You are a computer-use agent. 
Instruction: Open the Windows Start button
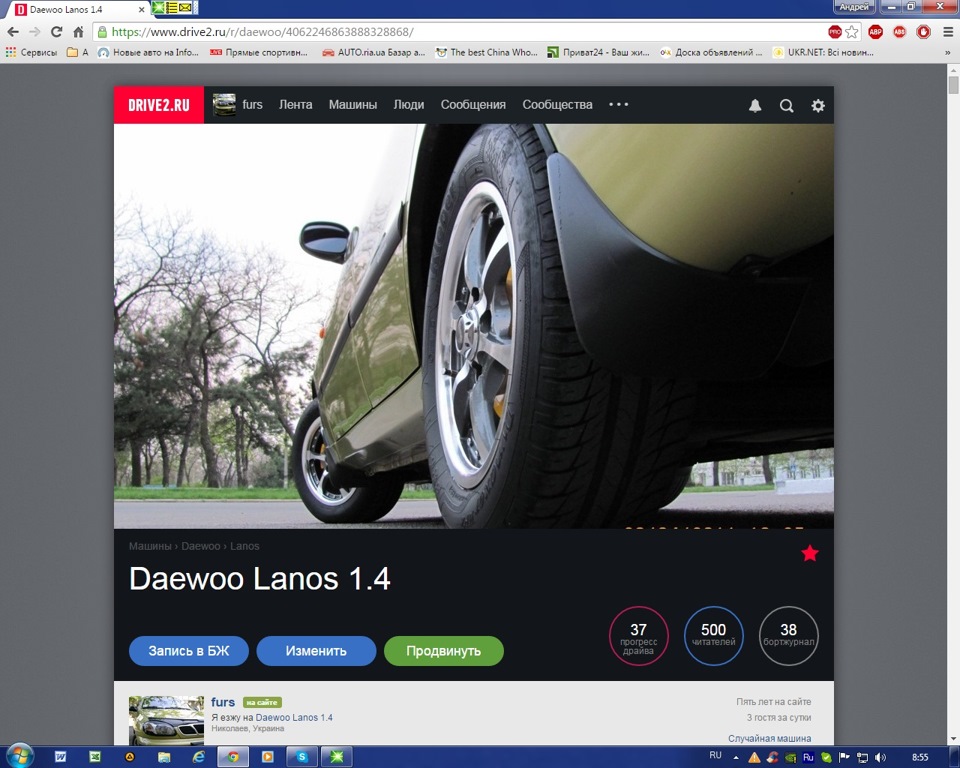[20, 757]
